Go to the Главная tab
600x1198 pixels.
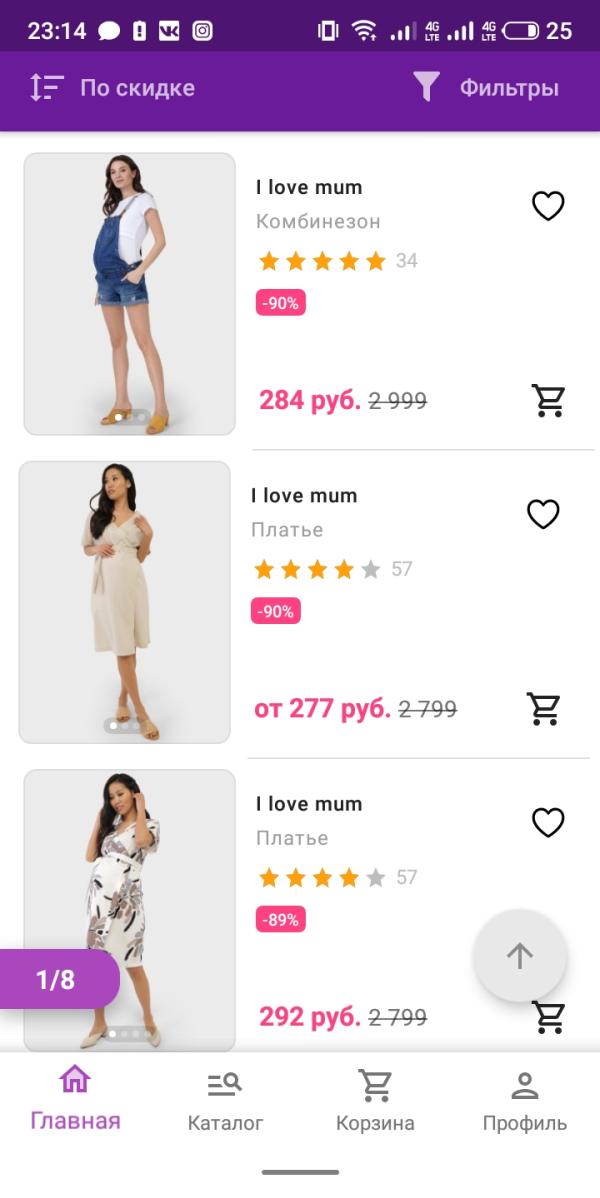point(75,1098)
